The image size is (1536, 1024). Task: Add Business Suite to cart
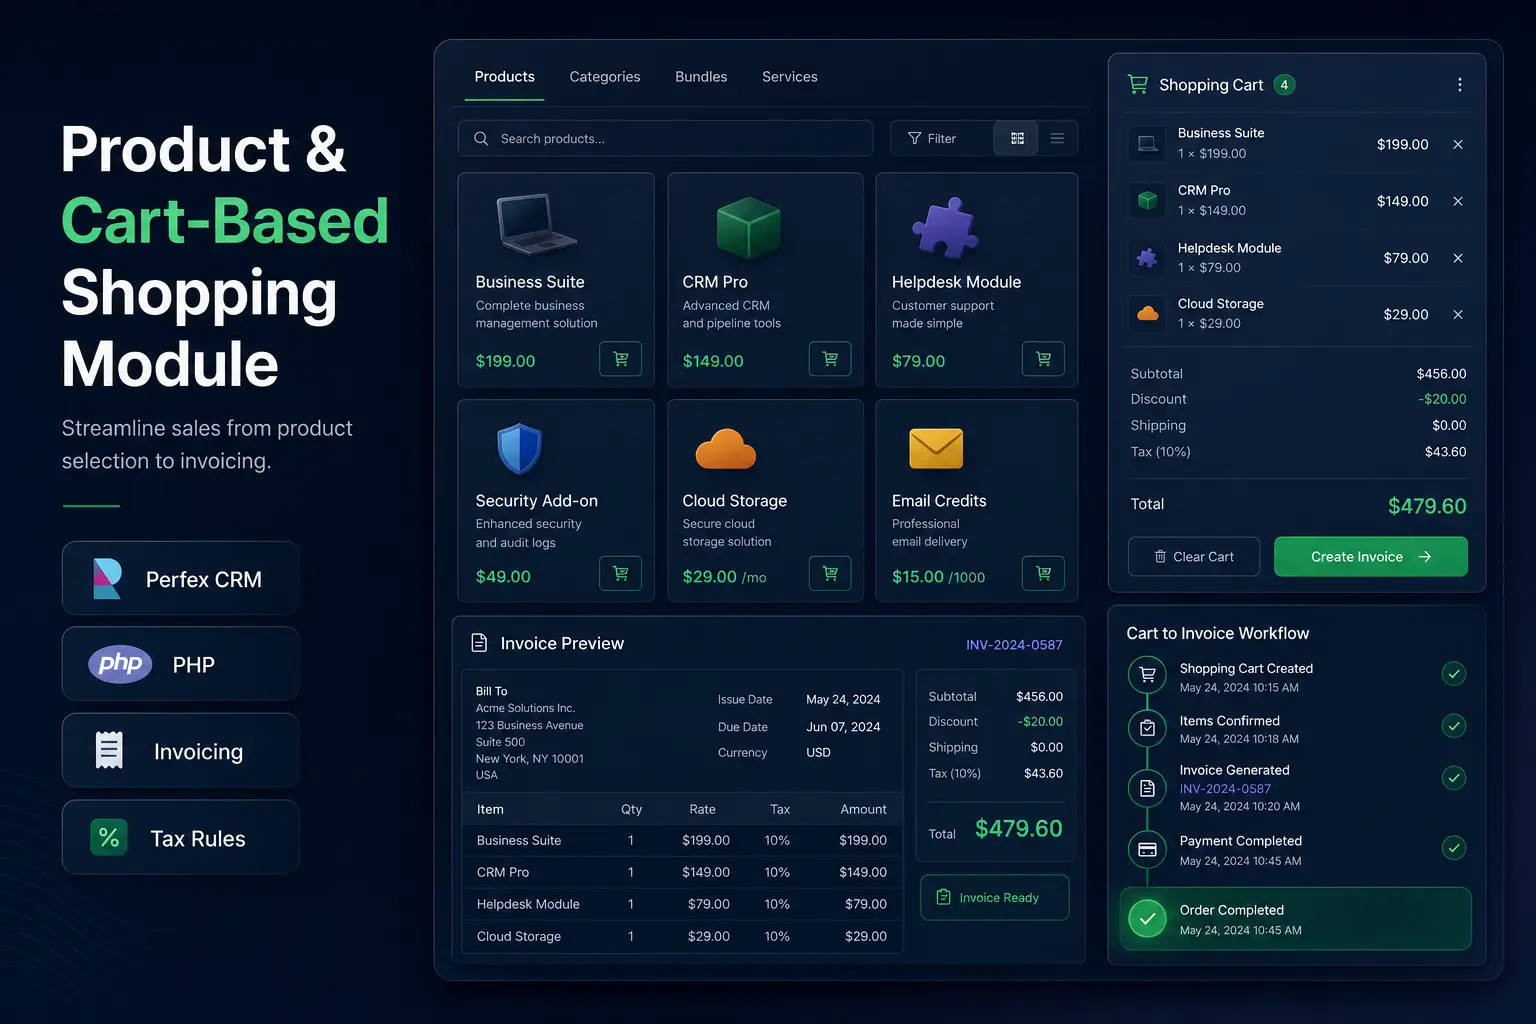(620, 359)
